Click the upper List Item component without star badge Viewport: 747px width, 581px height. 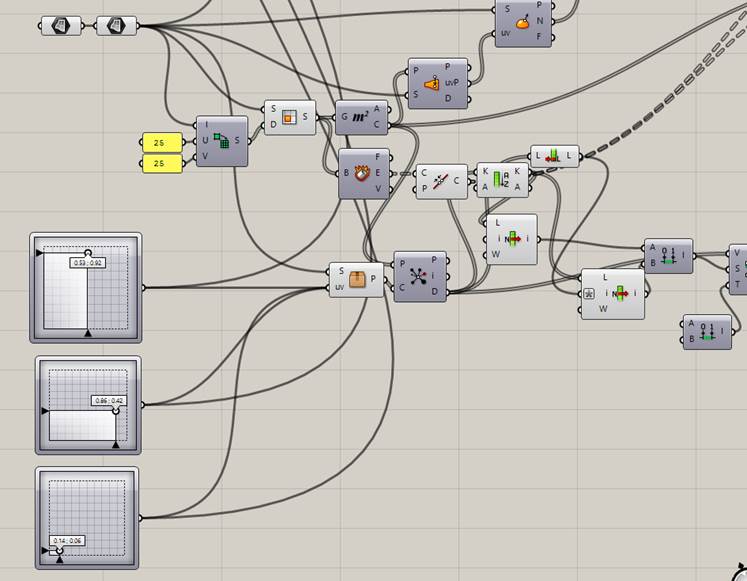(510, 239)
